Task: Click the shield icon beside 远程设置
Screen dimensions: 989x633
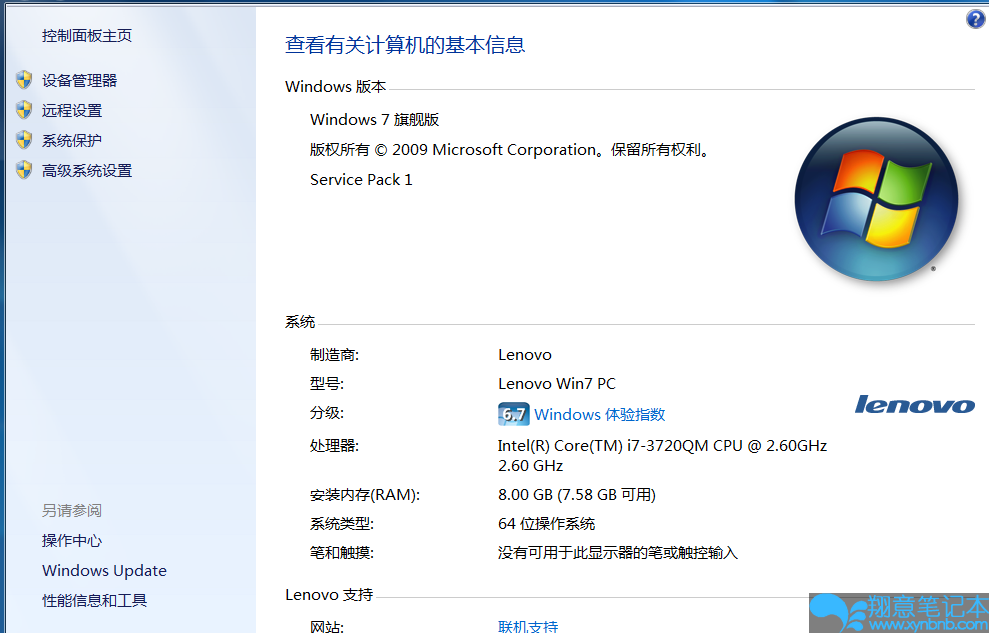Action: pyautogui.click(x=24, y=110)
